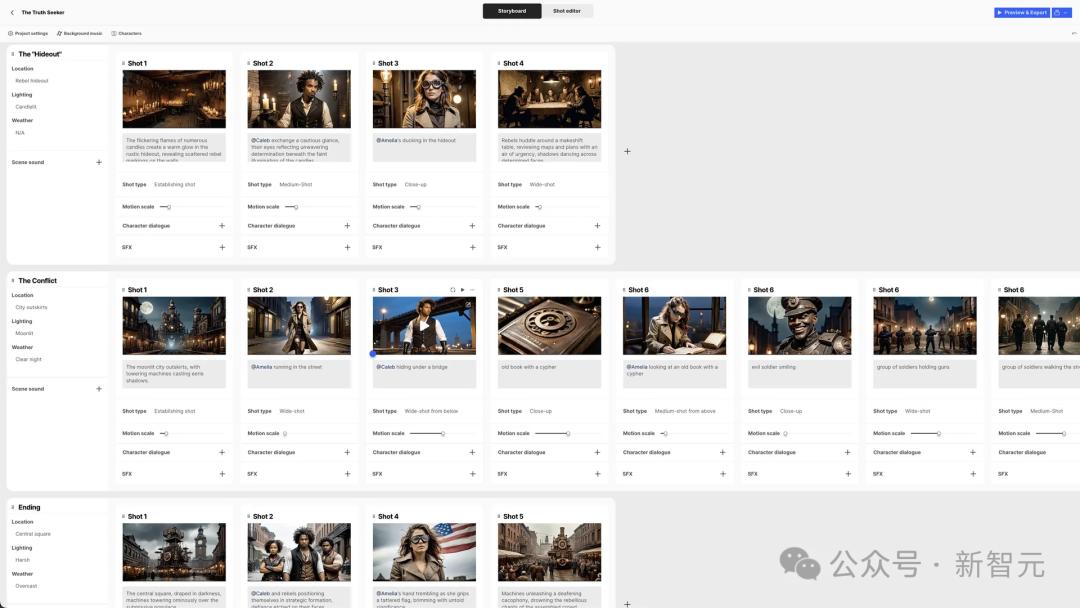Image resolution: width=1080 pixels, height=608 pixels.
Task: Select the Ending Shot 4 thumbnail with flag
Action: [x=424, y=552]
